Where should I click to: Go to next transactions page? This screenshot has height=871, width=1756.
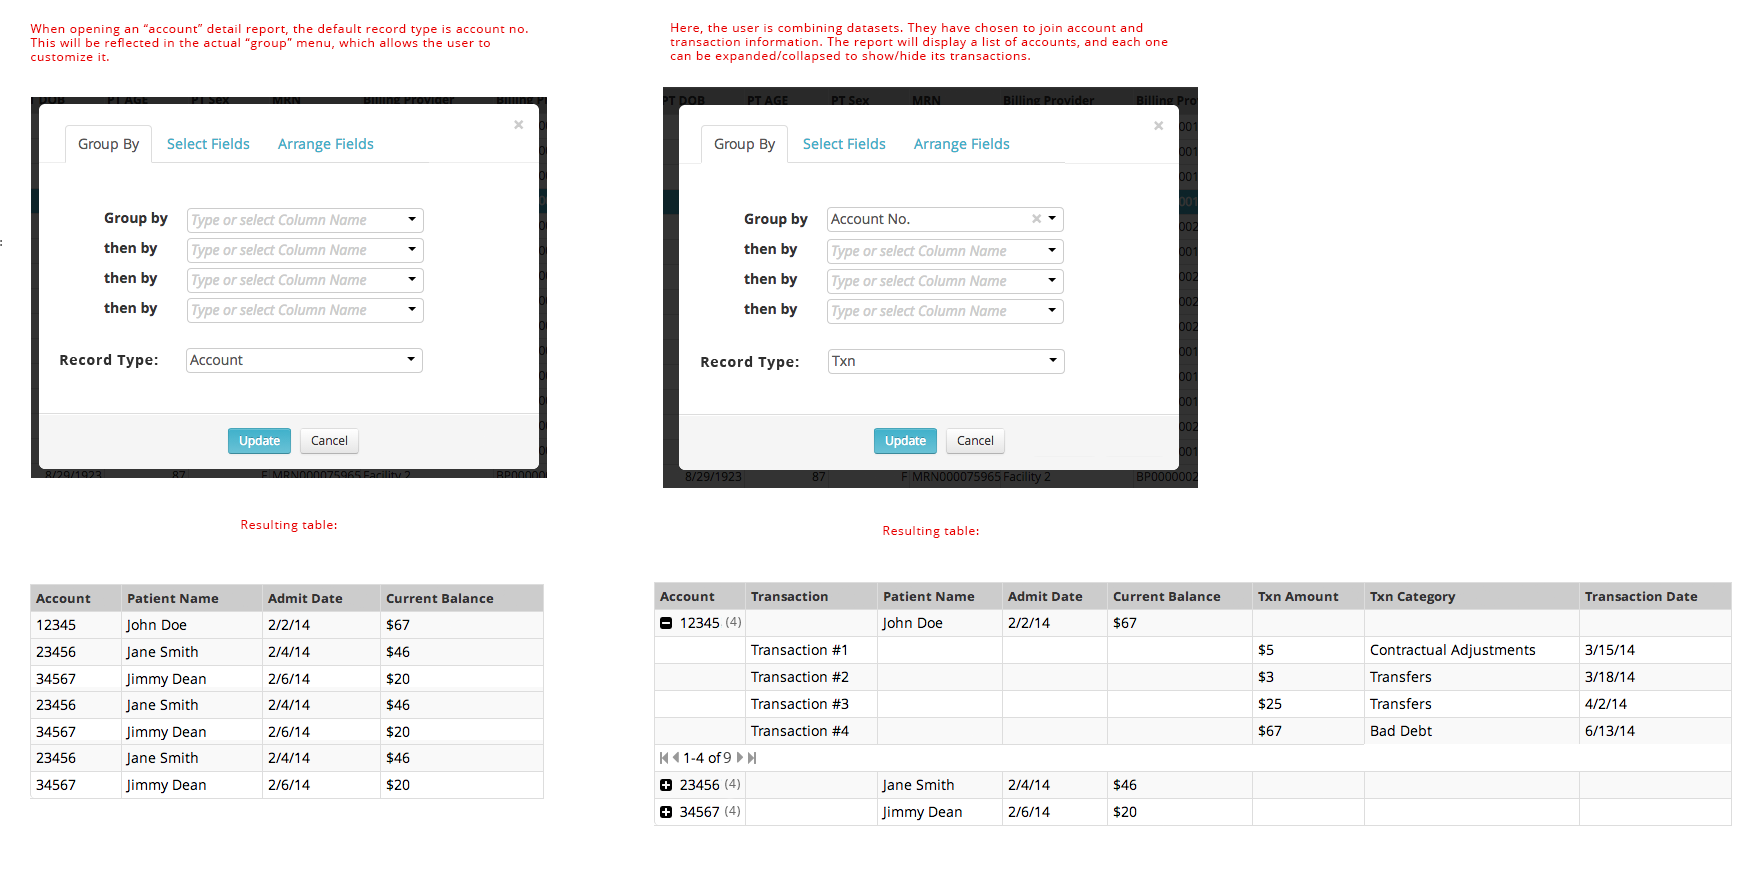pos(740,758)
